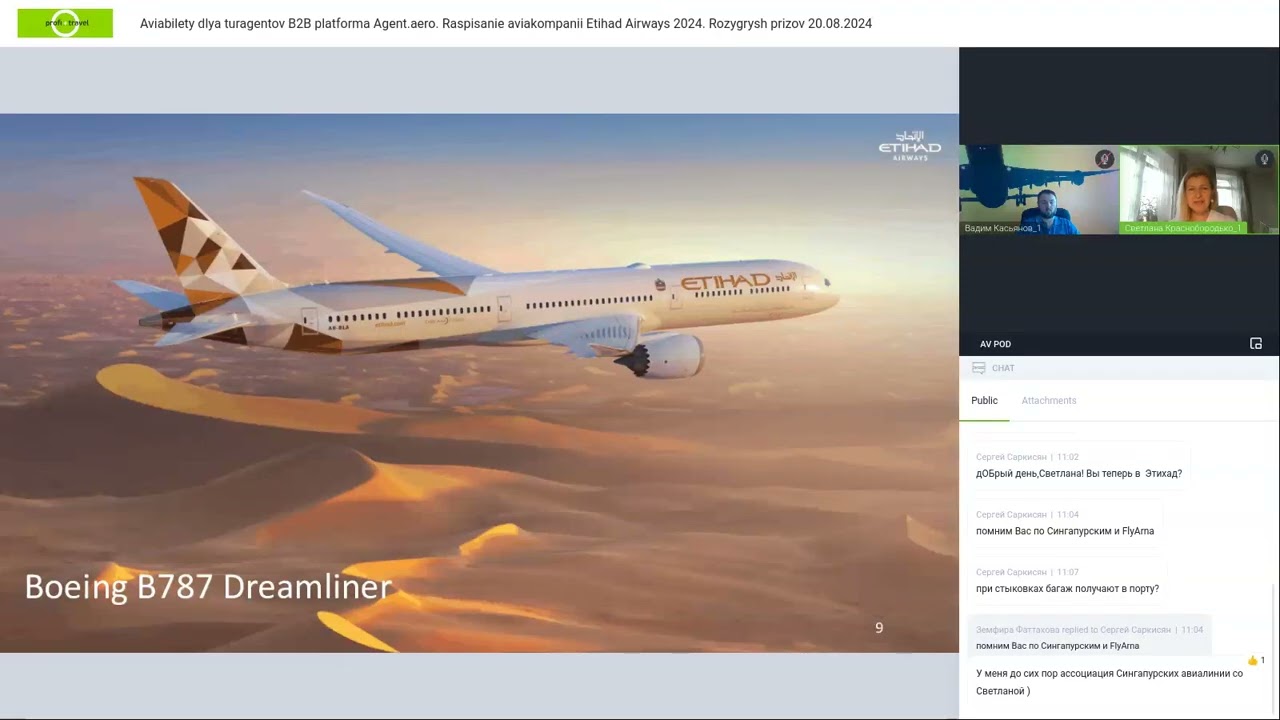Click the message "дОБрый день,Светлана! Вы теперь в Этихад?"
The image size is (1280, 720).
pos(1079,474)
